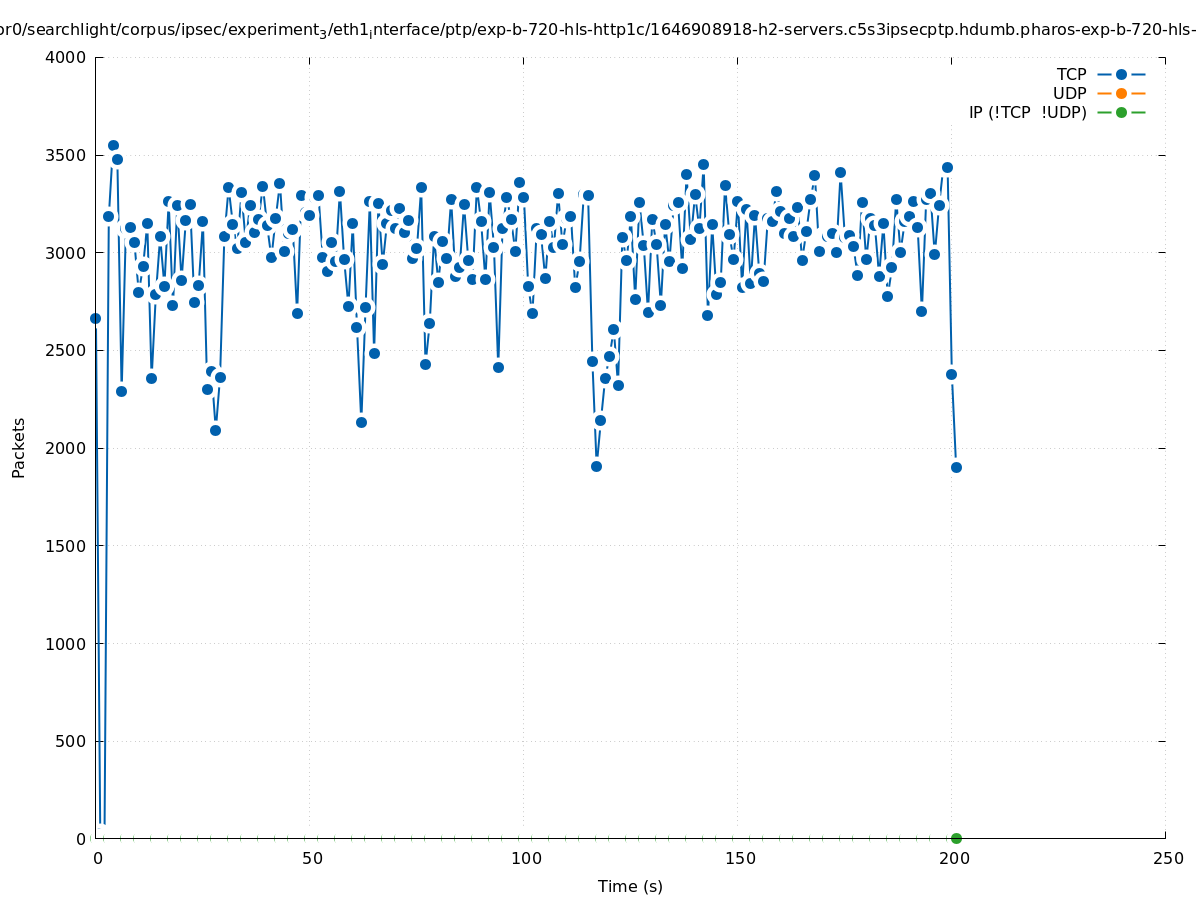
Task: Click the 2000 y-axis tick label
Action: click(66, 448)
